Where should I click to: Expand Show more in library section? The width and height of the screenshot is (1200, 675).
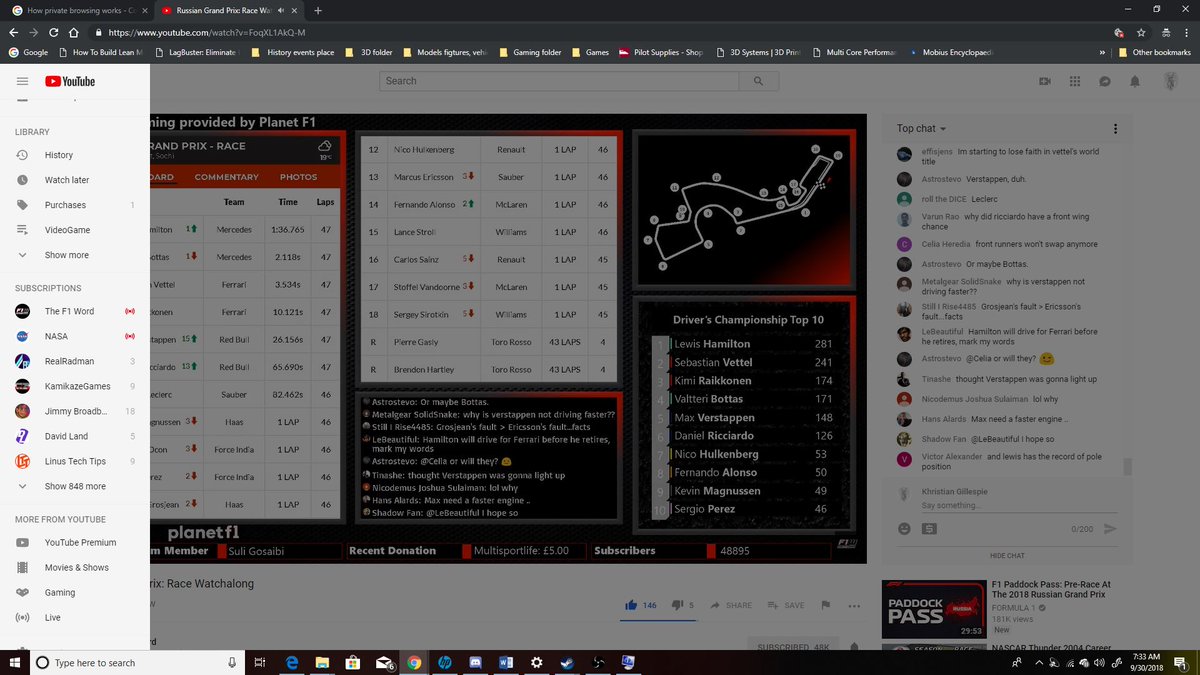[x=75, y=255]
